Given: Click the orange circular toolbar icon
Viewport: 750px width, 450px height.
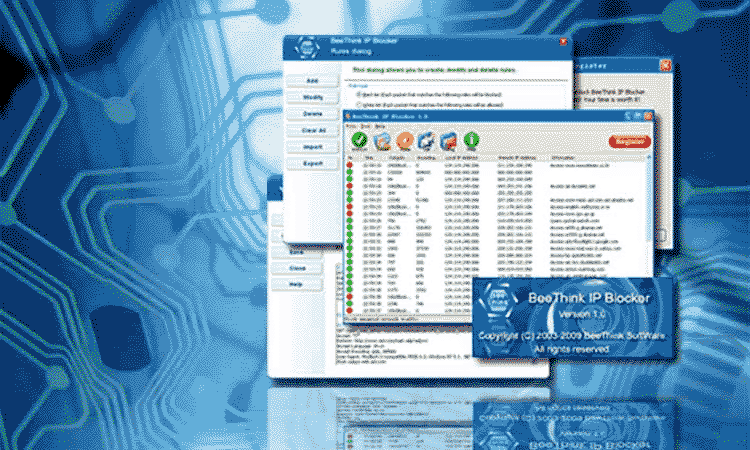Looking at the screenshot, I should tap(405, 141).
